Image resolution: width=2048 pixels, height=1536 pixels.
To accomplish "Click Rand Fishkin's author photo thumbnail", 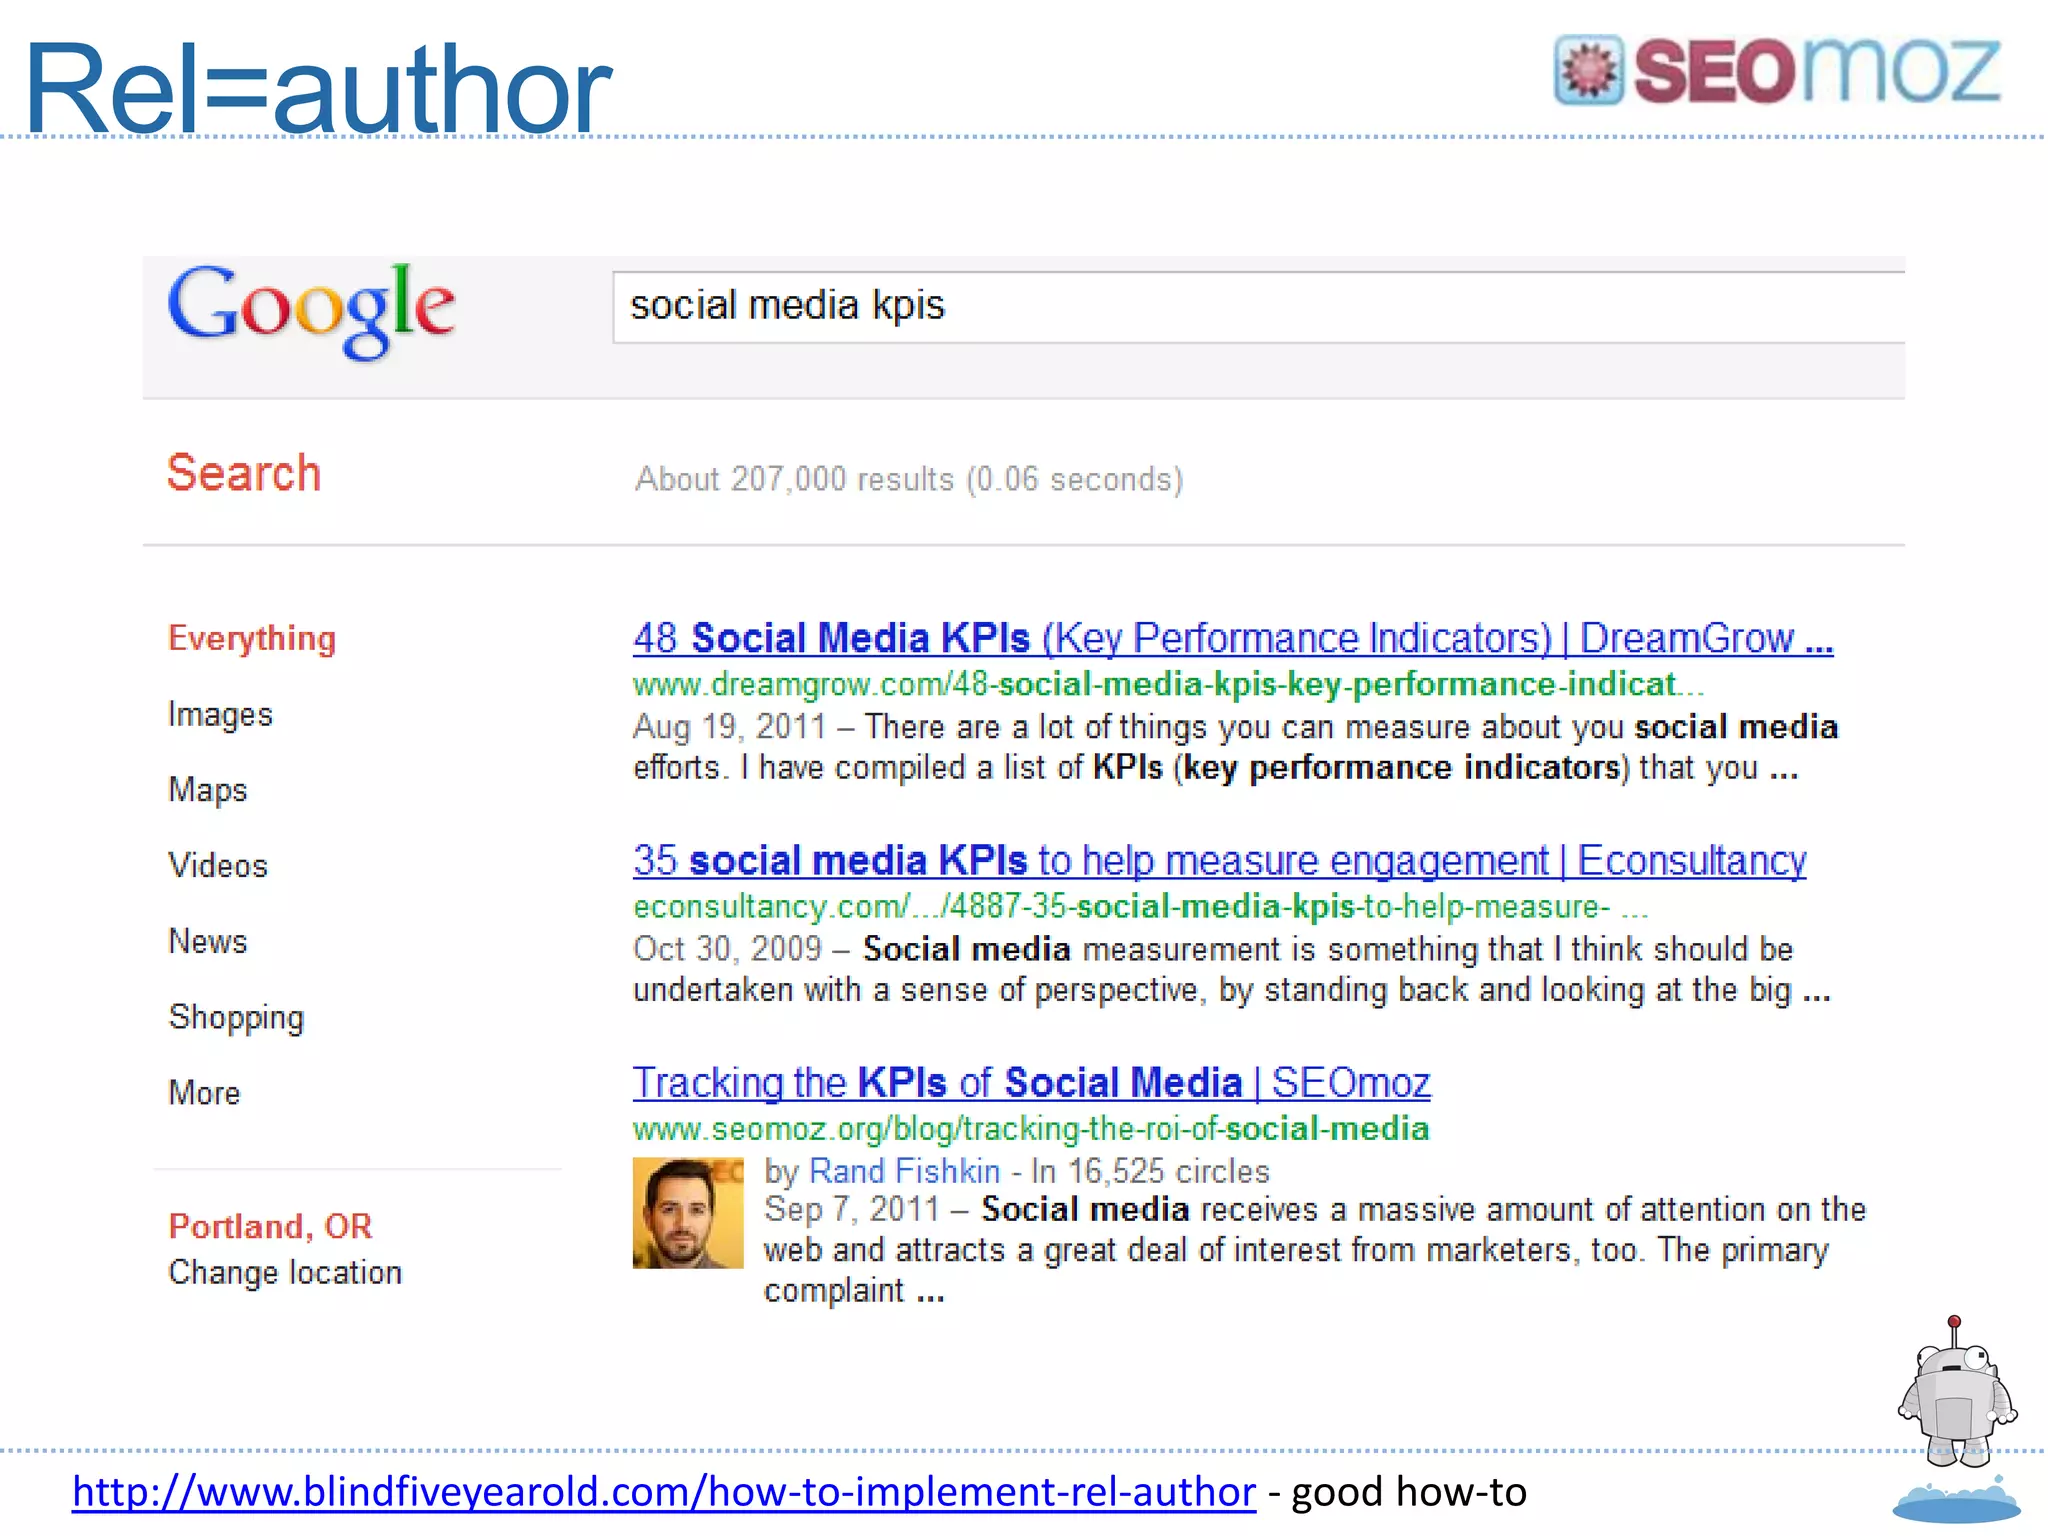I will click(688, 1212).
